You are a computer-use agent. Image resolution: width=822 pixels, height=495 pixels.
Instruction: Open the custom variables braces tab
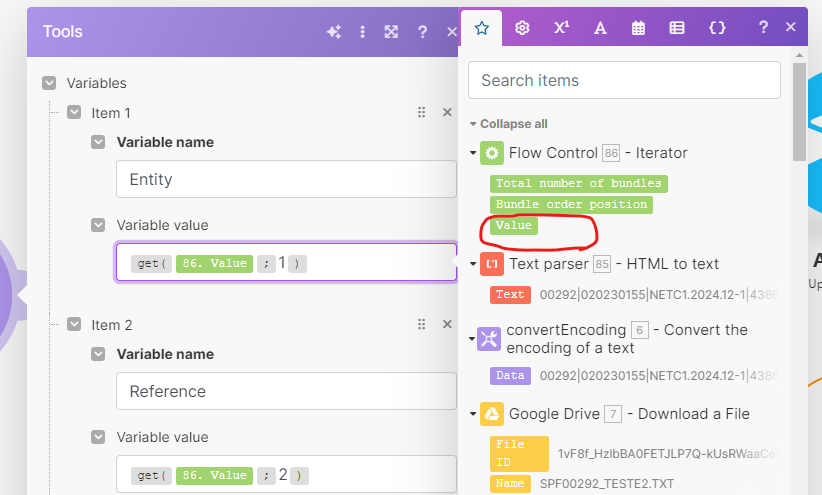coord(717,28)
